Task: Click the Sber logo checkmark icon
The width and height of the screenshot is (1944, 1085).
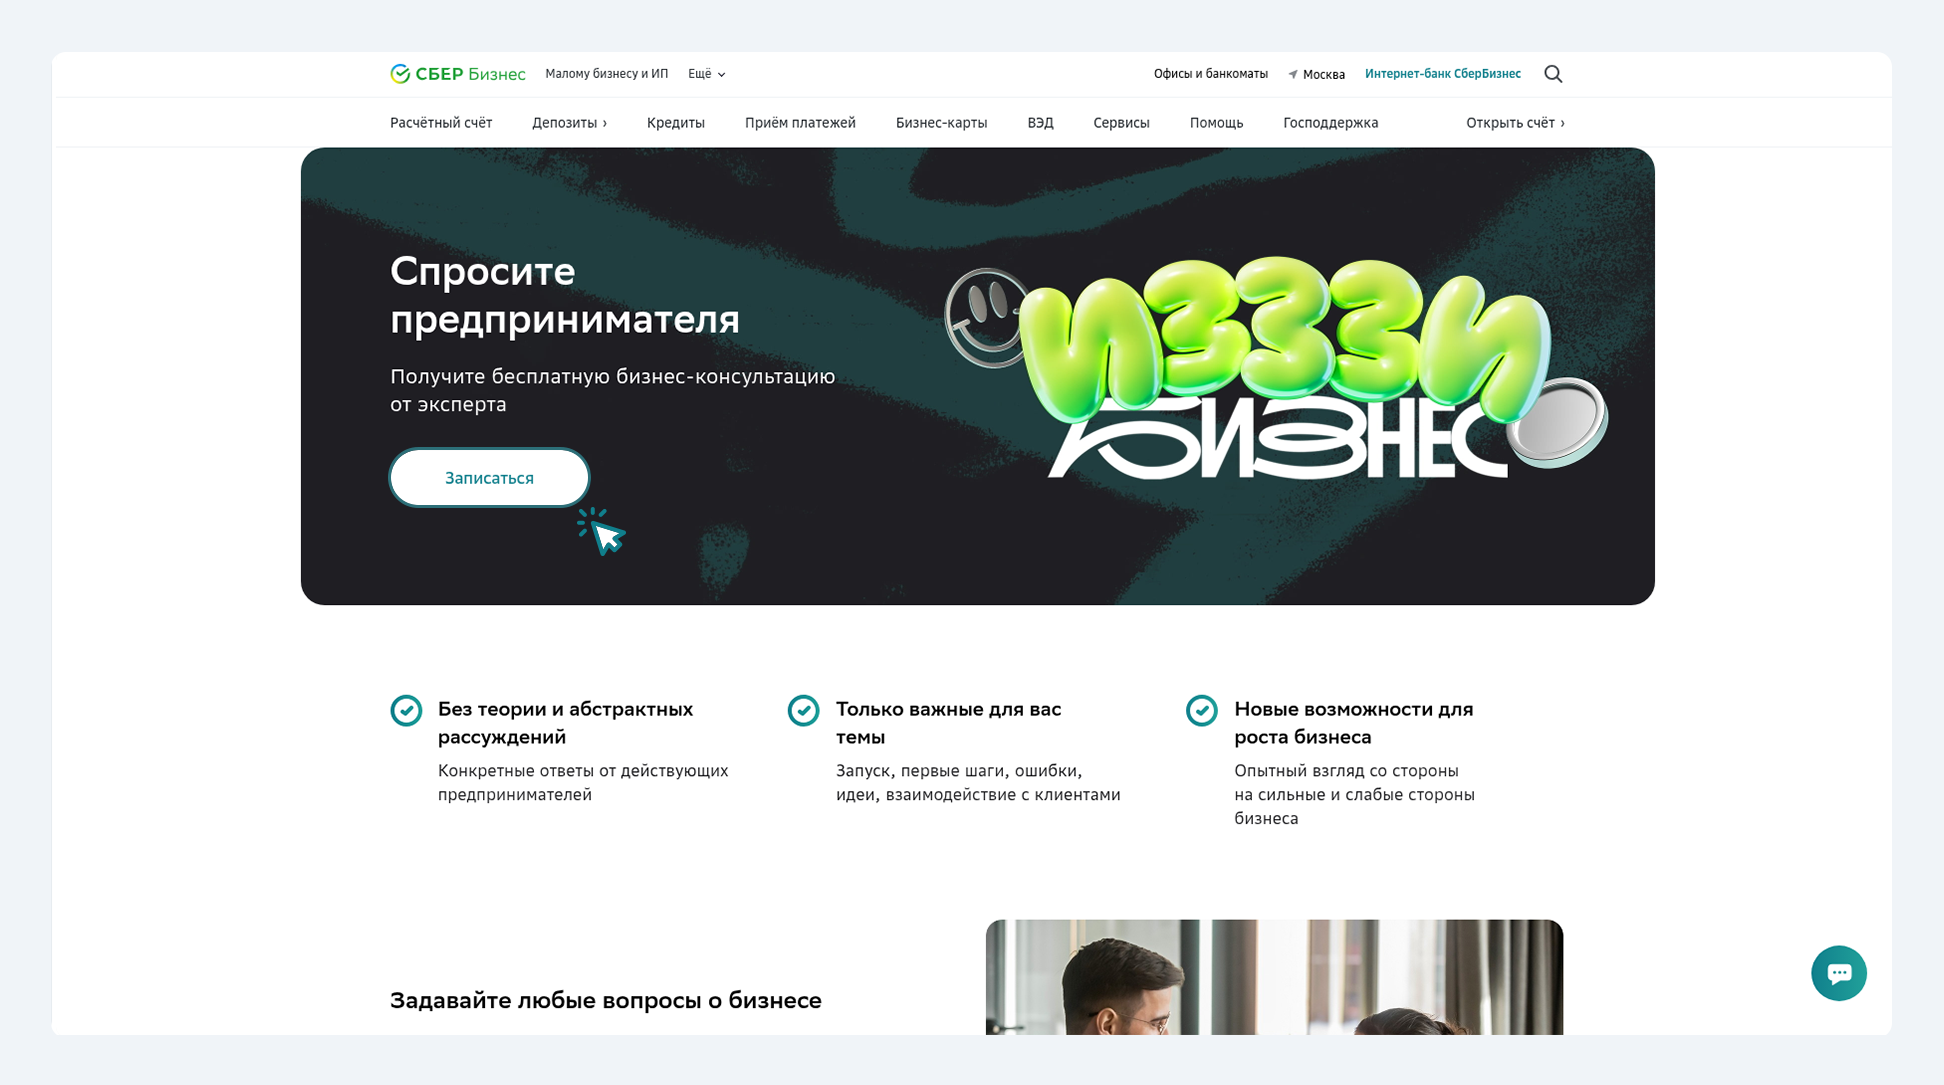Action: click(400, 74)
